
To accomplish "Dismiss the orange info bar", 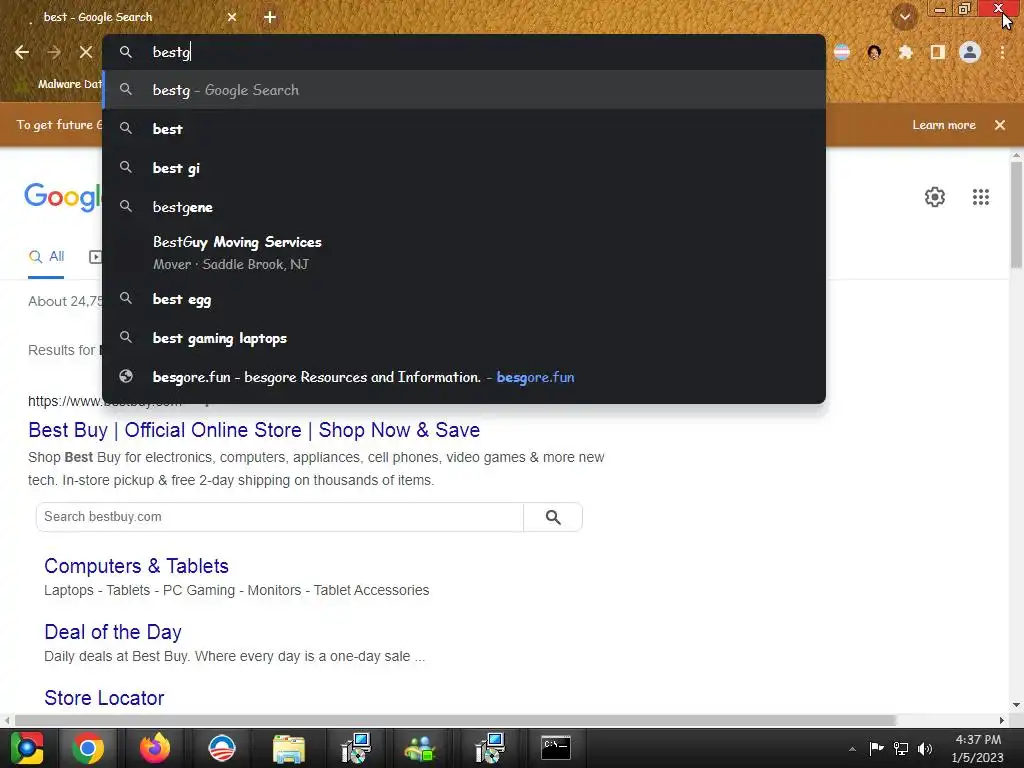I will point(1000,125).
